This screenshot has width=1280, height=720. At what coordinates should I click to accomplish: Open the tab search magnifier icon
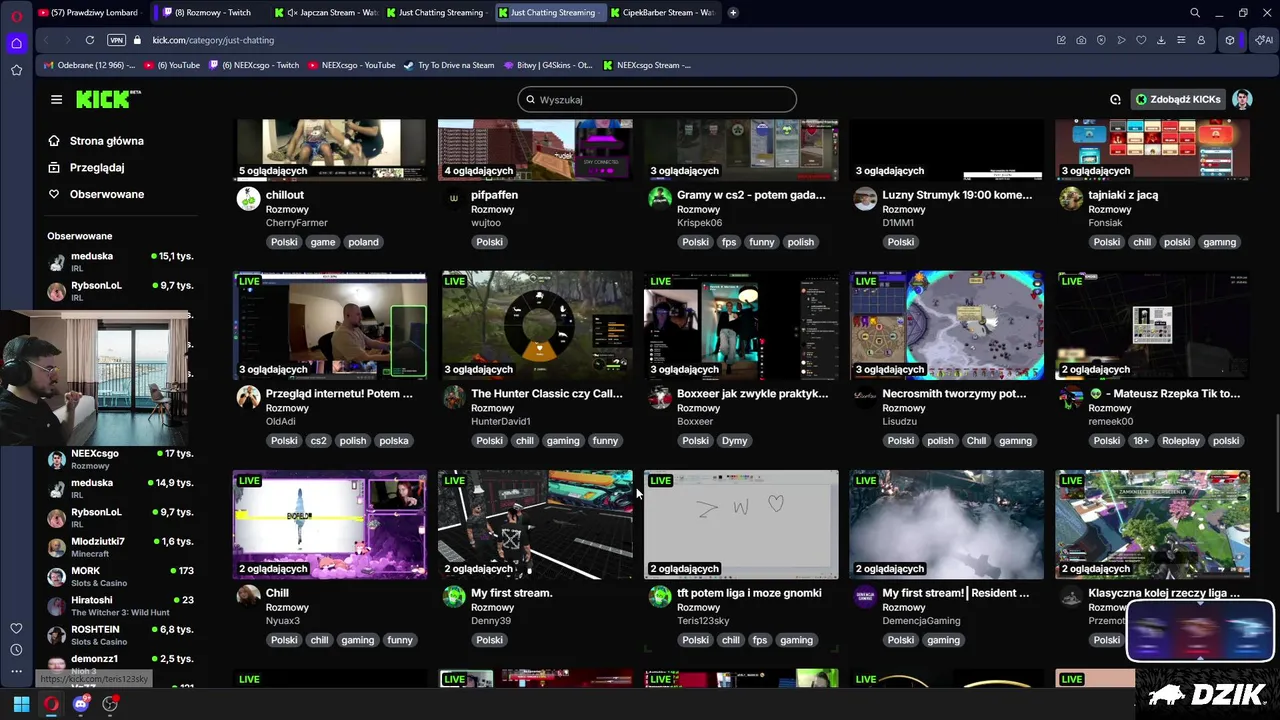click(x=1195, y=13)
